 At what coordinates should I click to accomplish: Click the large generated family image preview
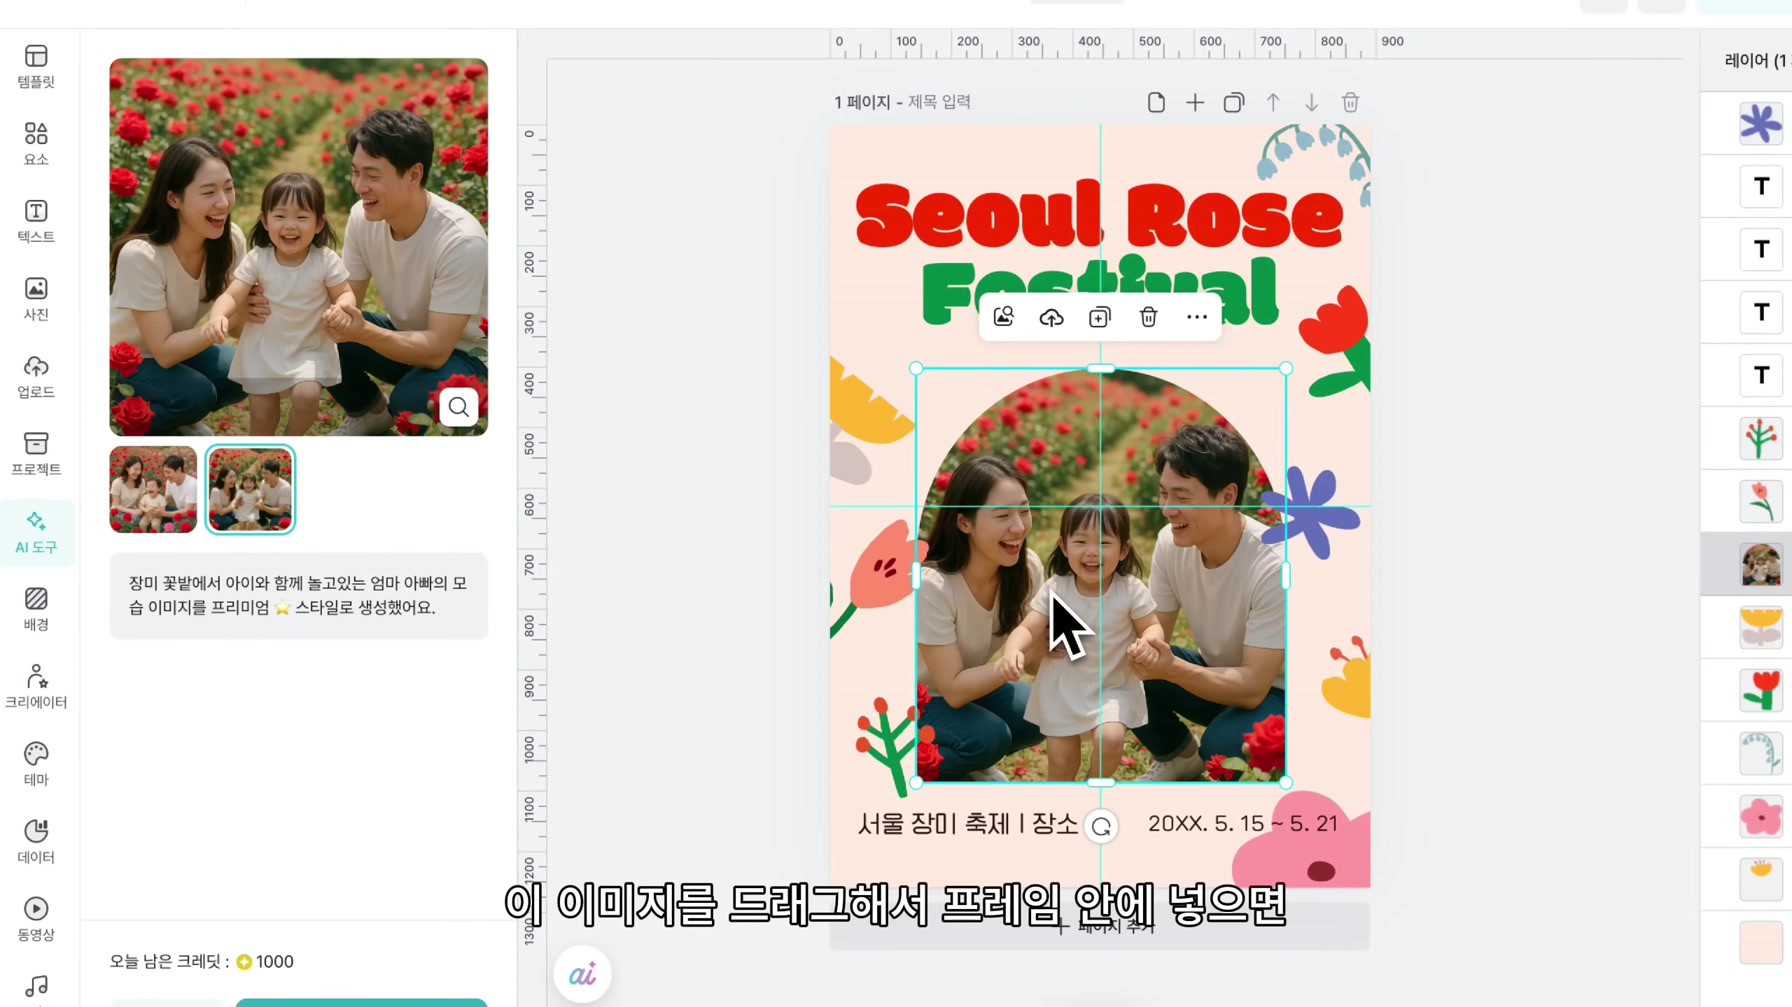point(299,247)
